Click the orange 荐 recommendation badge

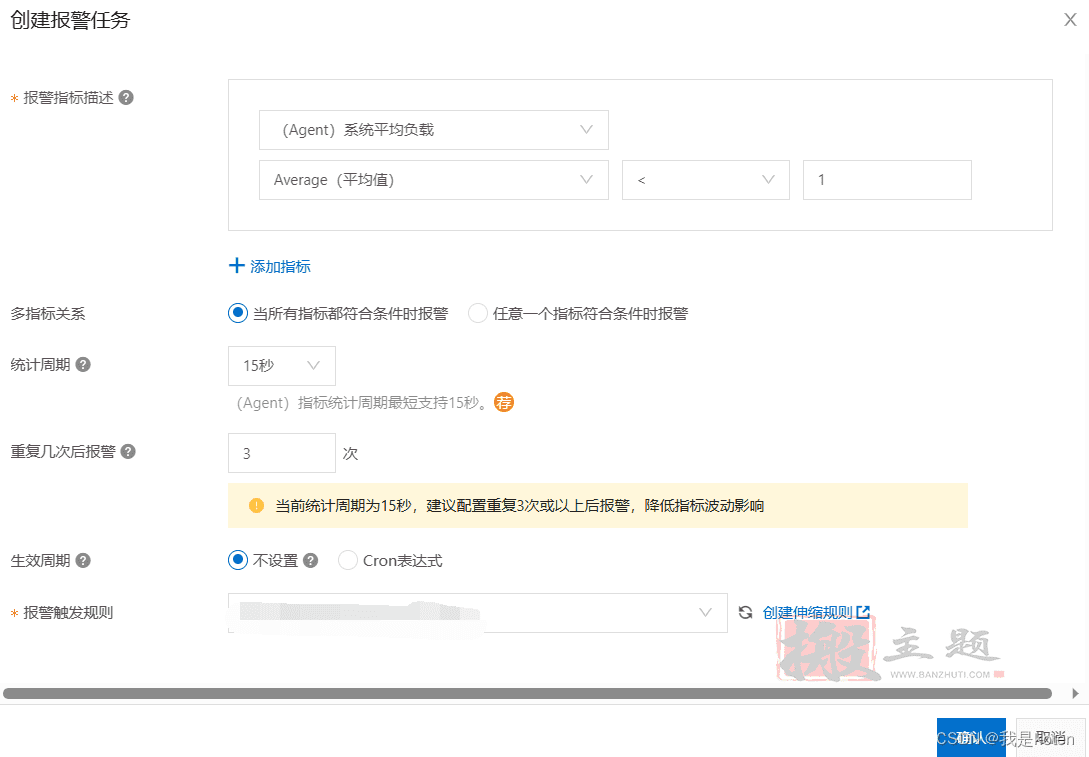pos(504,402)
